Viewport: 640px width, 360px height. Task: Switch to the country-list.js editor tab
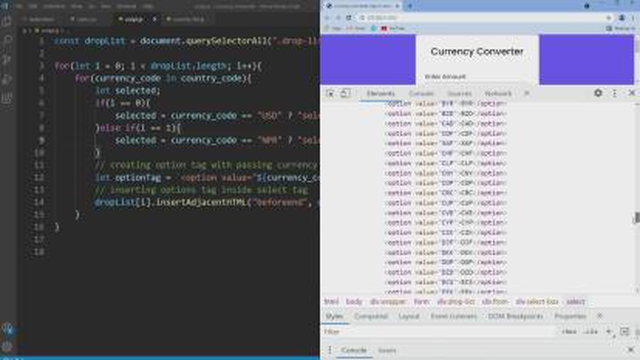[185, 19]
